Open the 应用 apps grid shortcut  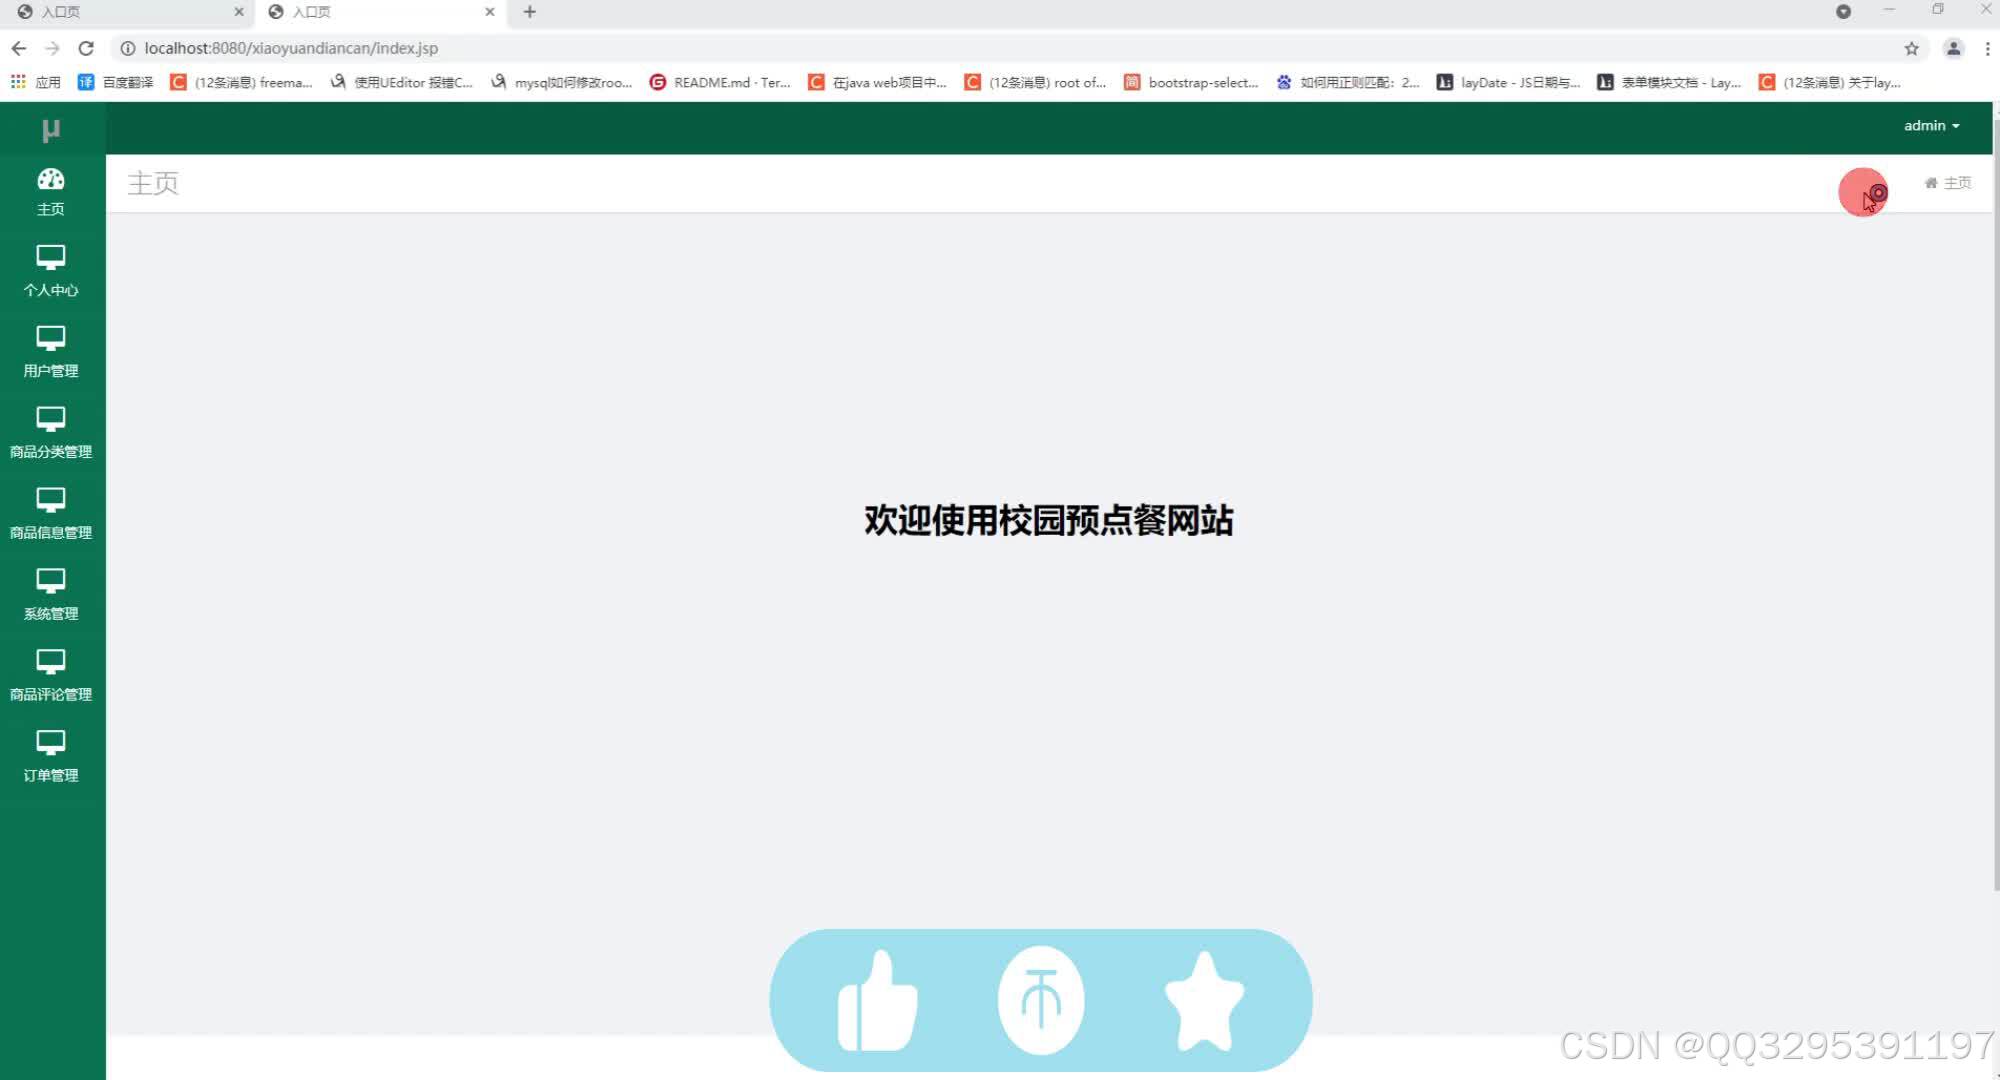click(36, 82)
